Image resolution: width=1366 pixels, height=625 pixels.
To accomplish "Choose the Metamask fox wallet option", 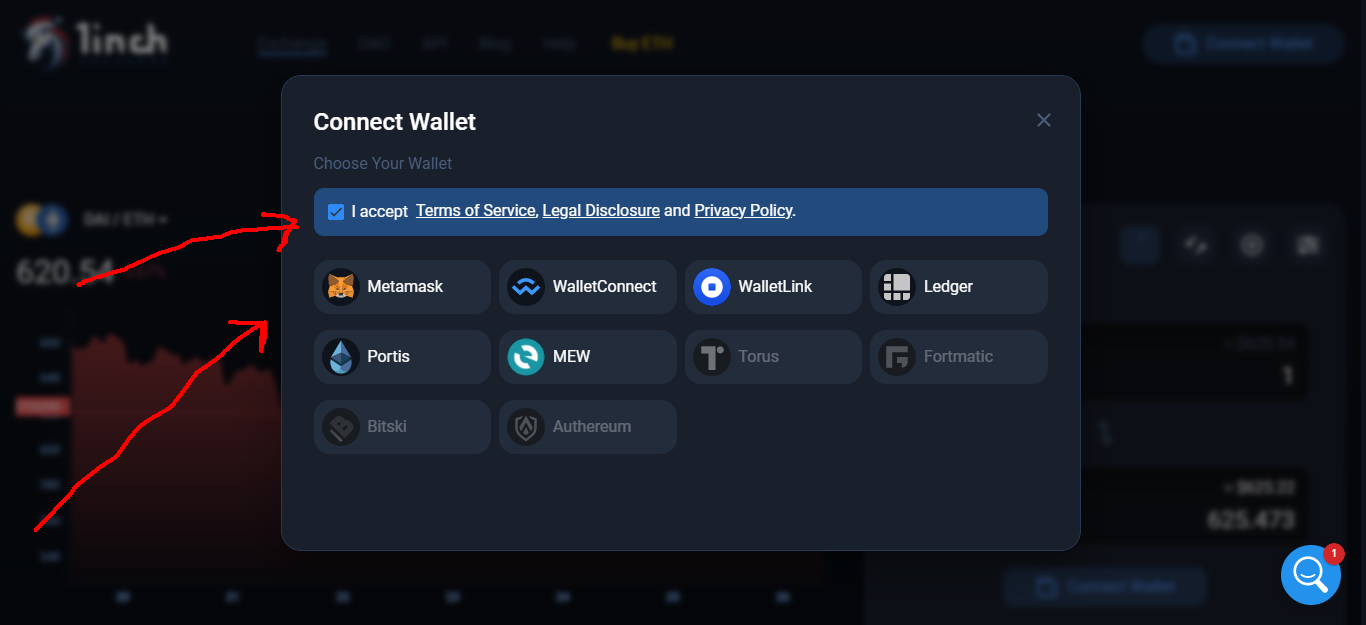I will pyautogui.click(x=402, y=287).
